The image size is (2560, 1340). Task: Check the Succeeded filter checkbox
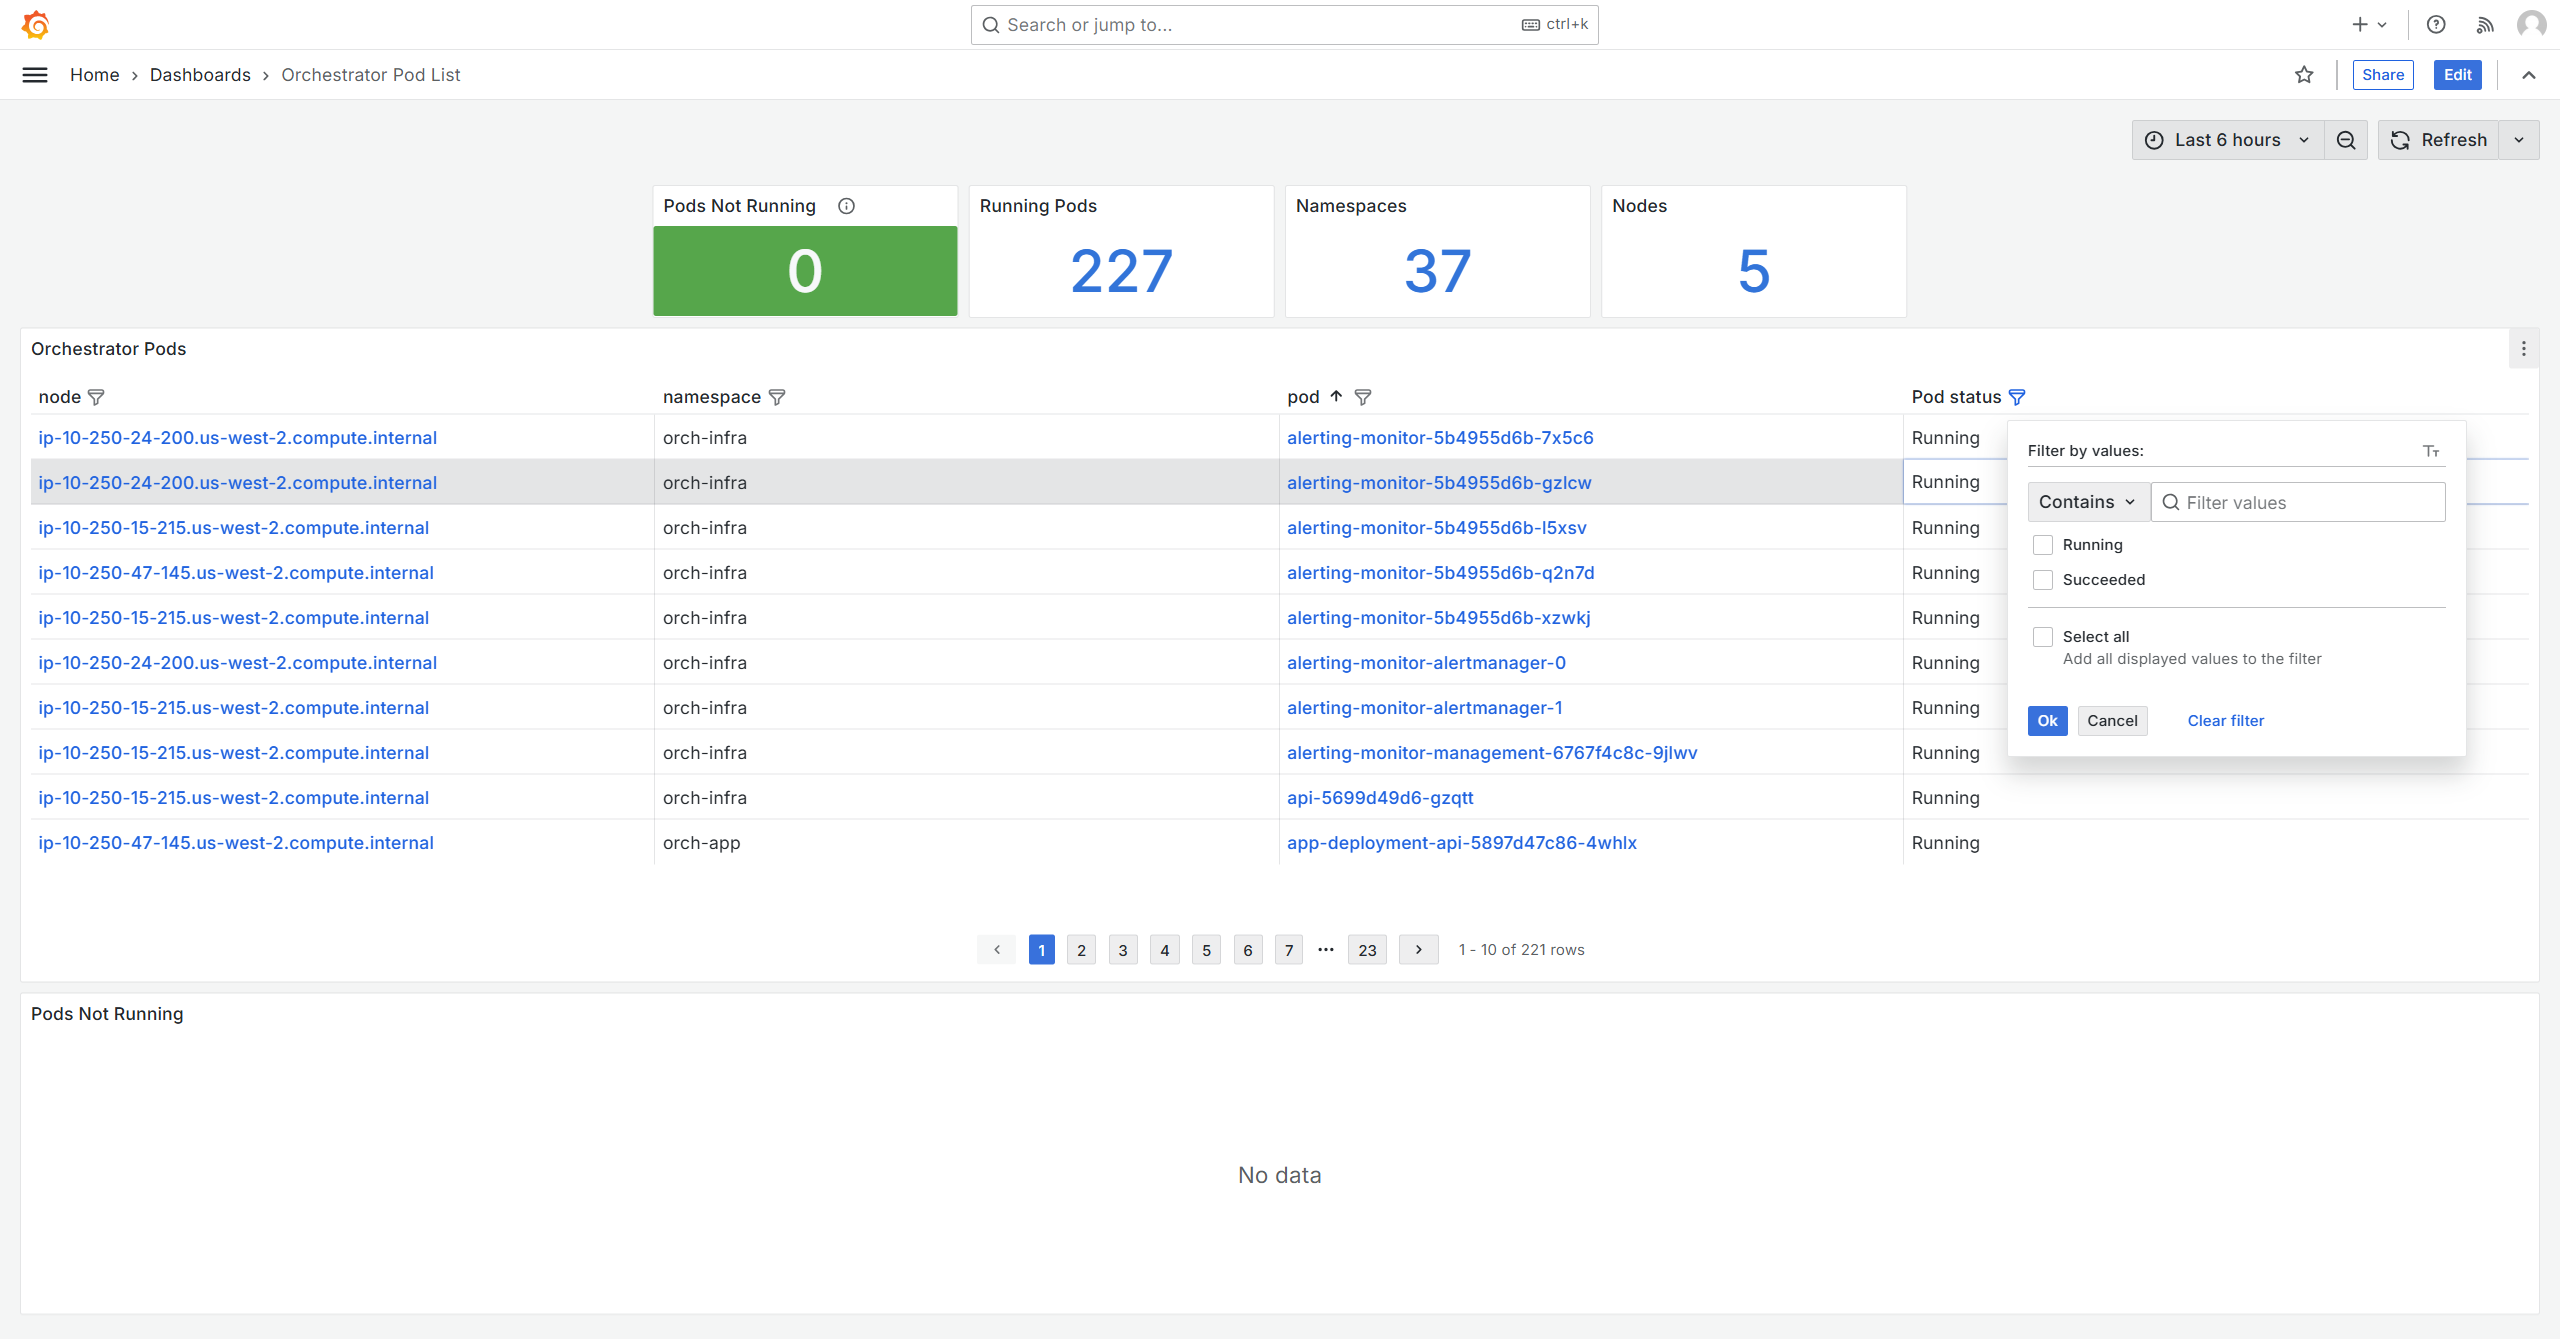(2043, 580)
